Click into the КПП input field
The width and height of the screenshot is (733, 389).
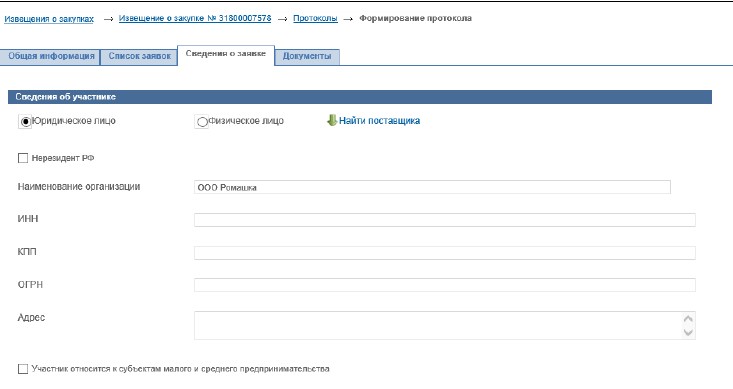pyautogui.click(x=445, y=253)
